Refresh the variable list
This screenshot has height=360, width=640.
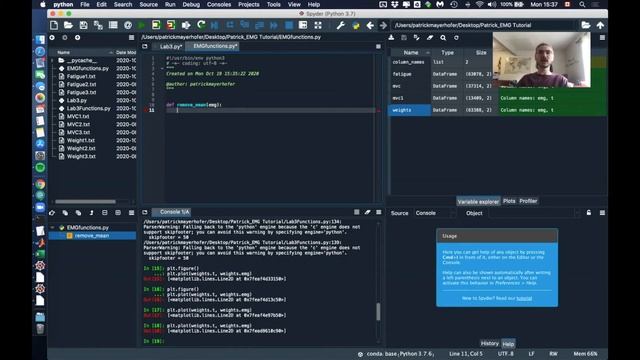[456, 38]
